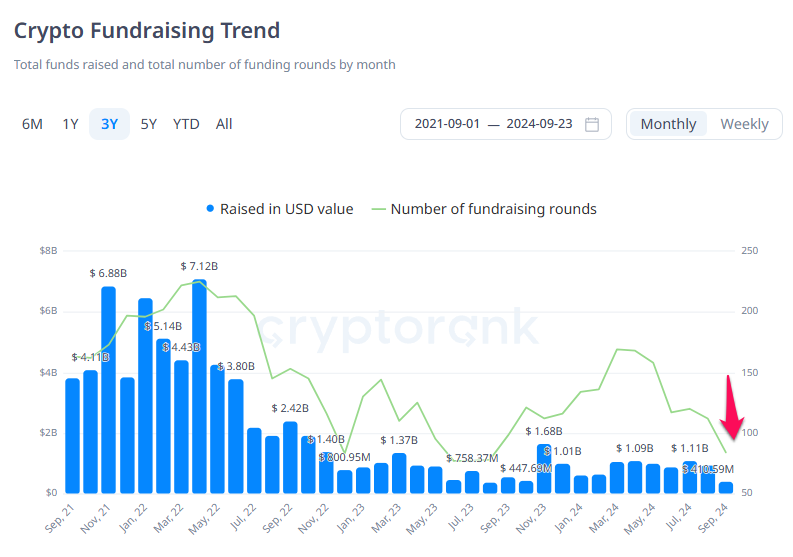Click the 50 right-axis label

point(747,492)
